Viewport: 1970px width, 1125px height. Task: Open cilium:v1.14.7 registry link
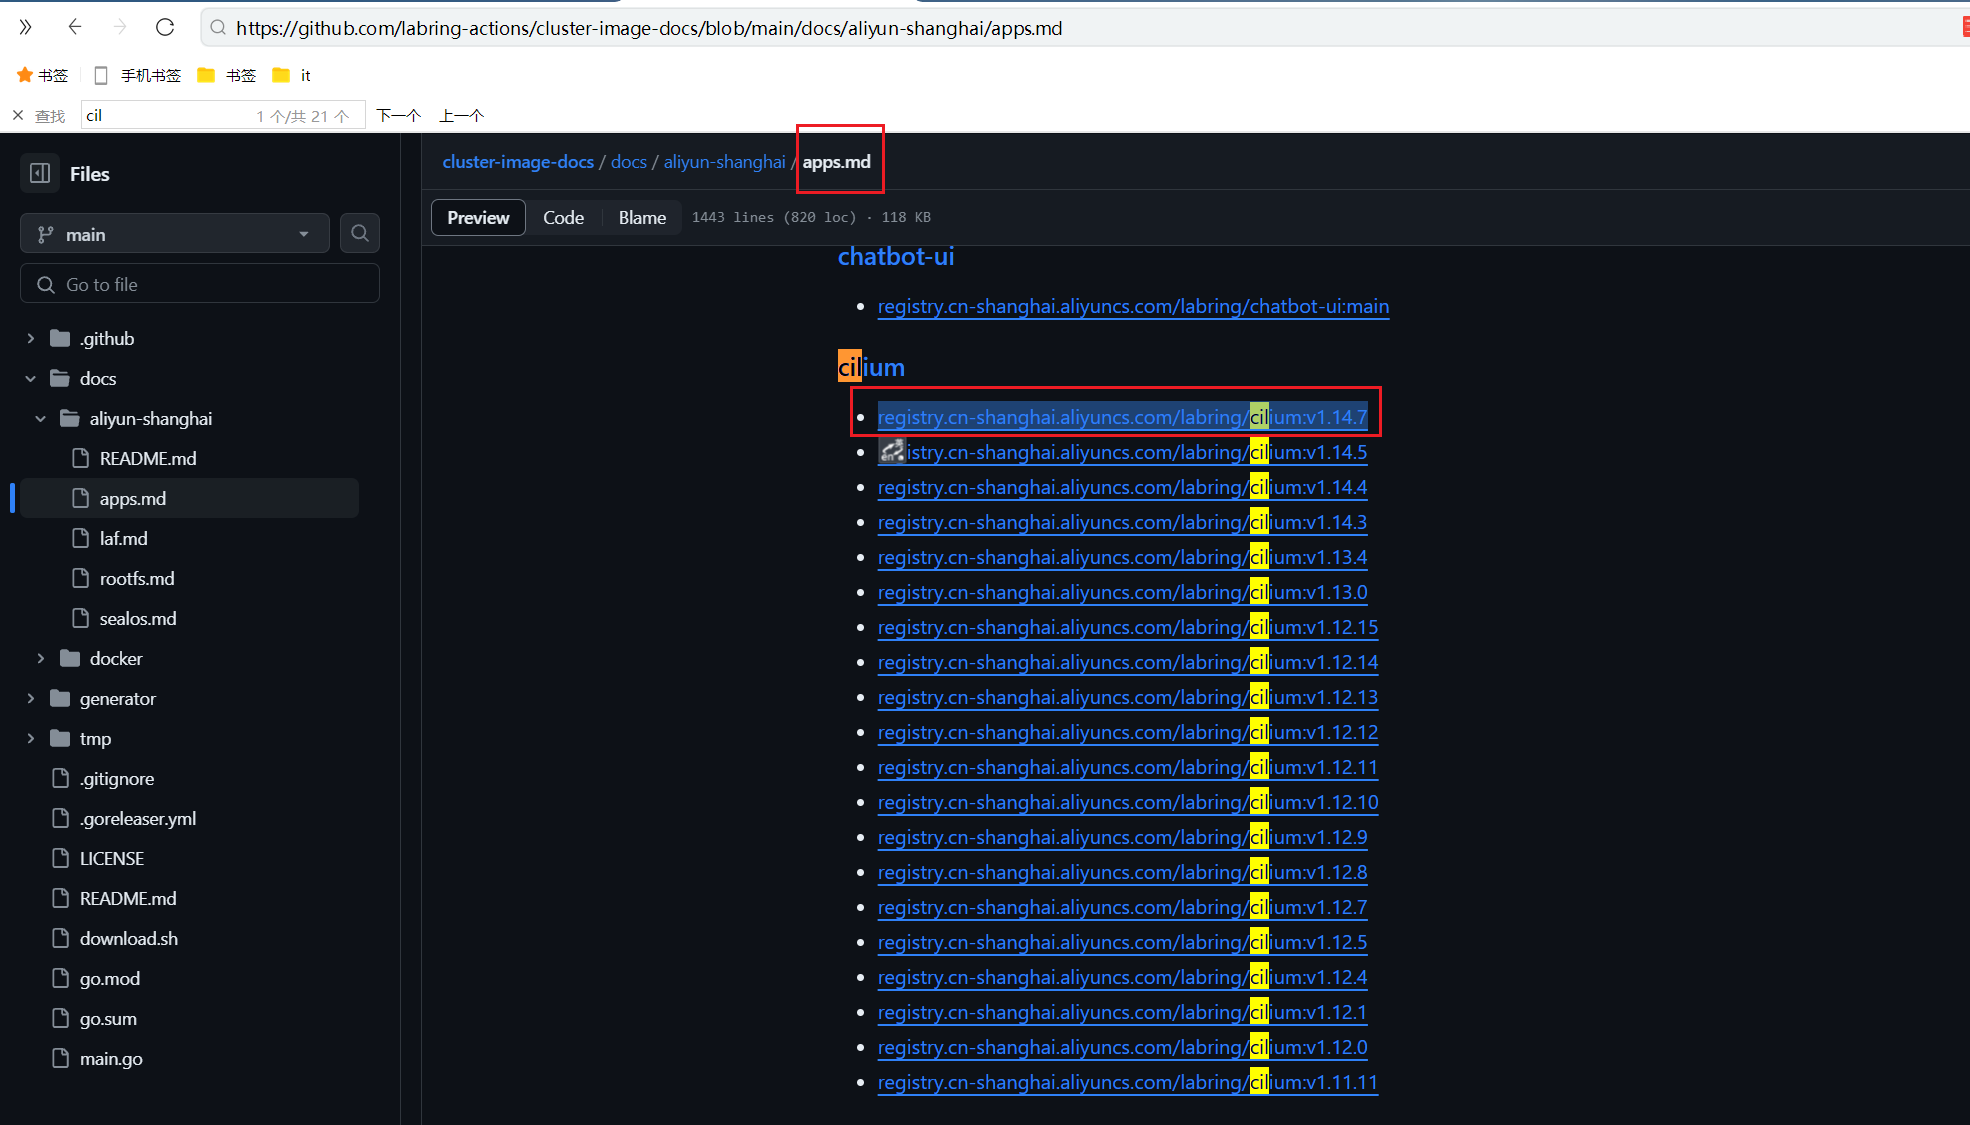(x=1122, y=417)
